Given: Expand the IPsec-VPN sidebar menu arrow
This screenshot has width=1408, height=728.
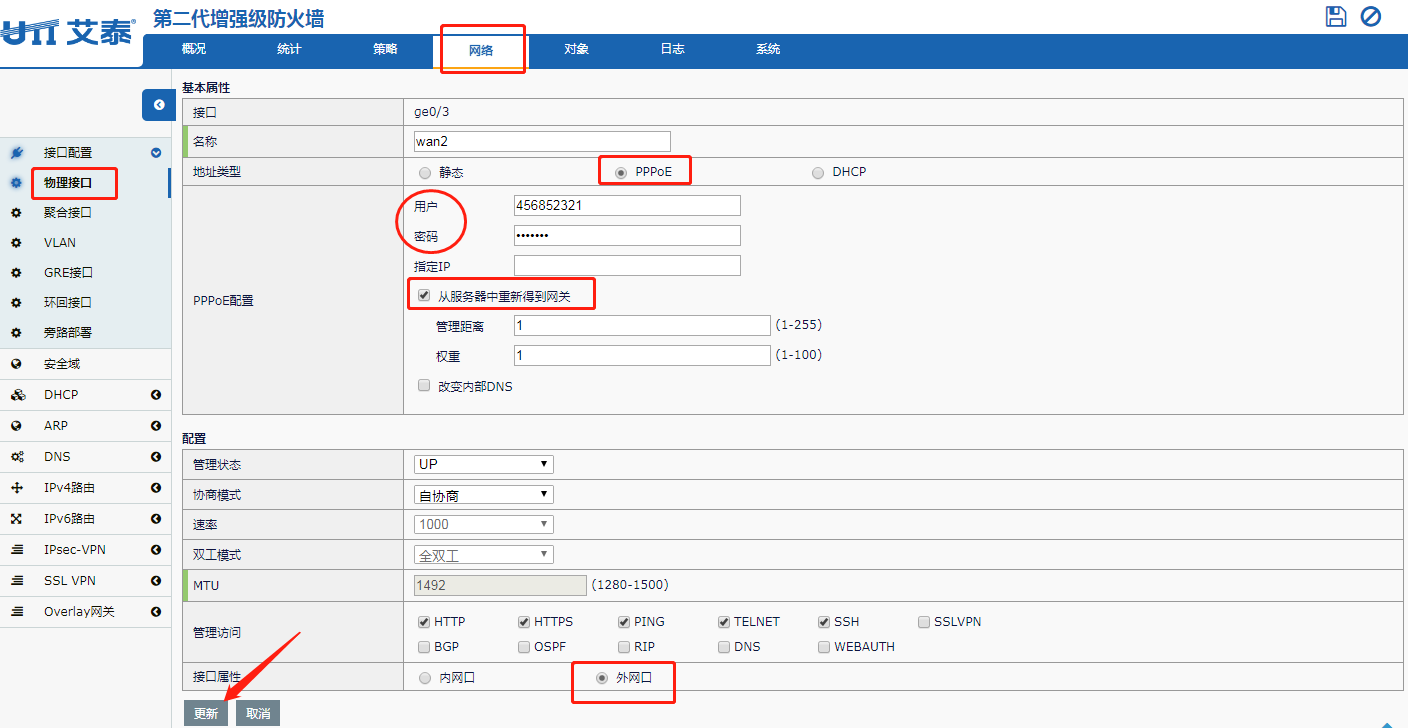Looking at the screenshot, I should (x=156, y=550).
